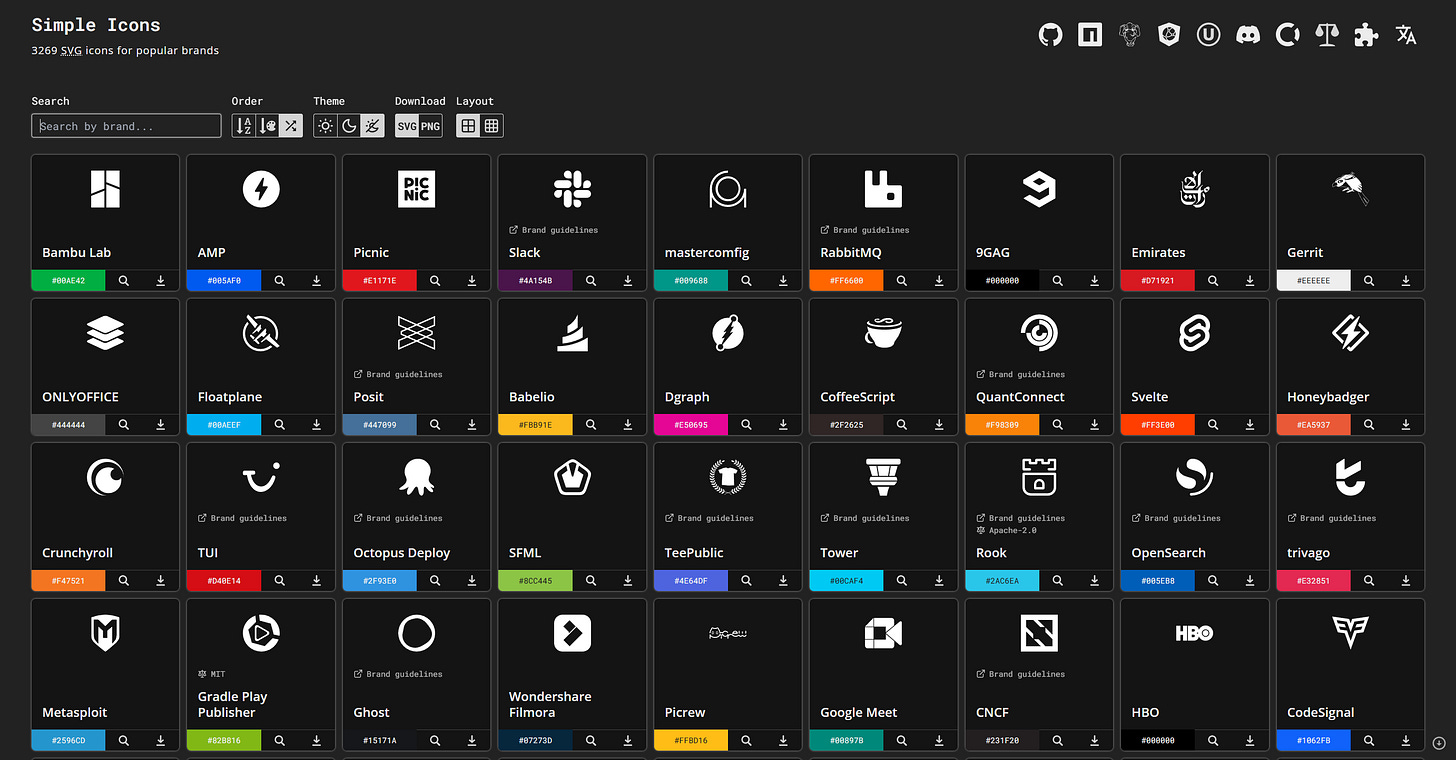Open the jsDelivr CDN icon link
Viewport: 1456px width, 760px height.
pos(1169,35)
